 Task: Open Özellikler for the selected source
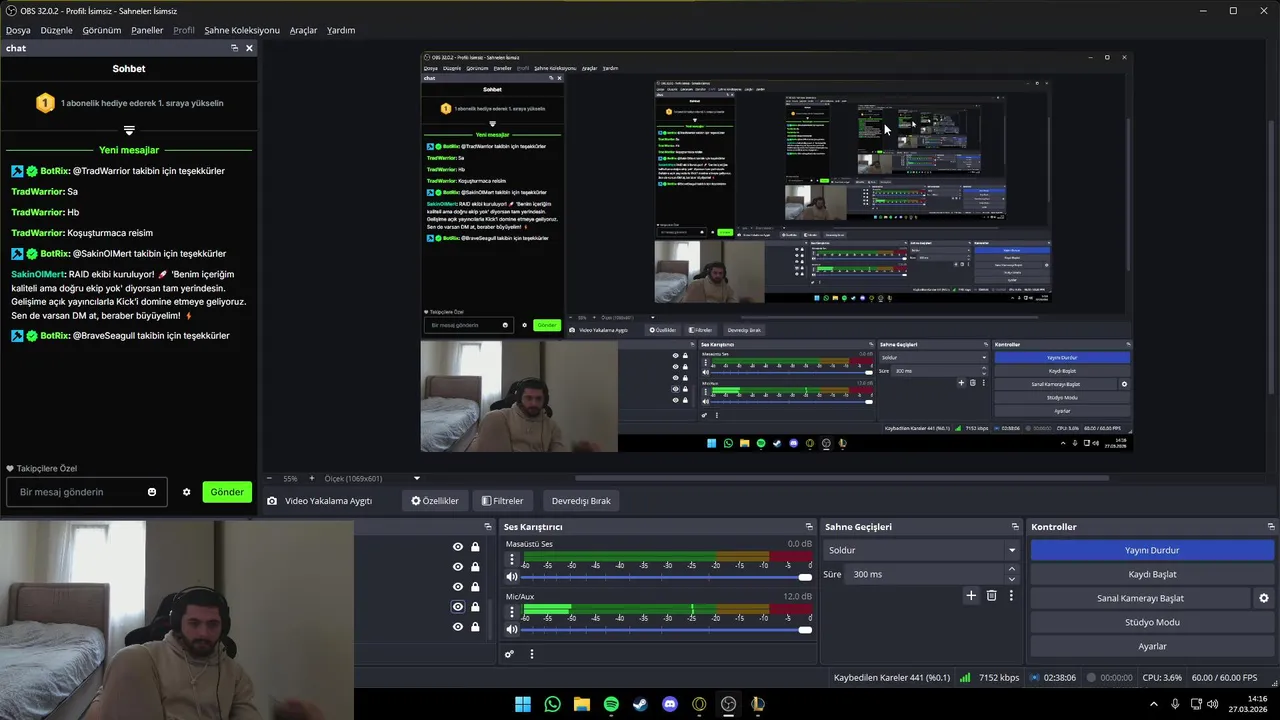435,501
